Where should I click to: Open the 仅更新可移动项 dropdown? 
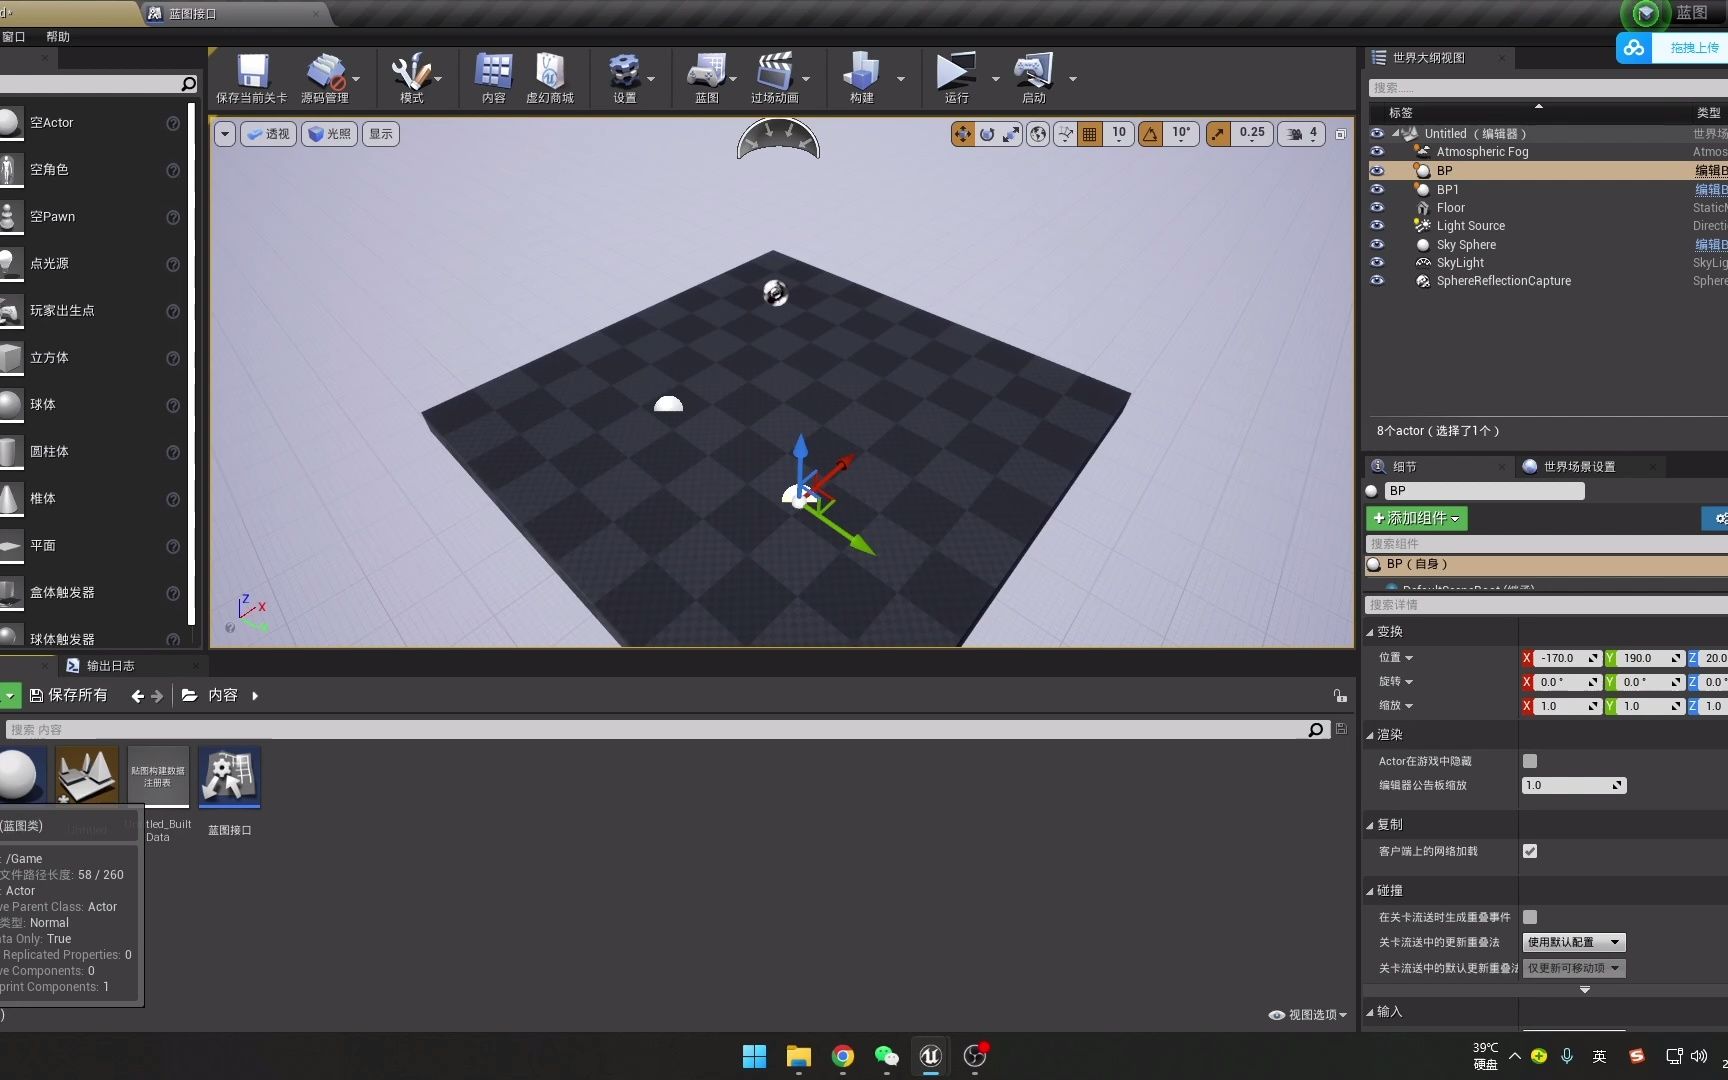click(1574, 968)
